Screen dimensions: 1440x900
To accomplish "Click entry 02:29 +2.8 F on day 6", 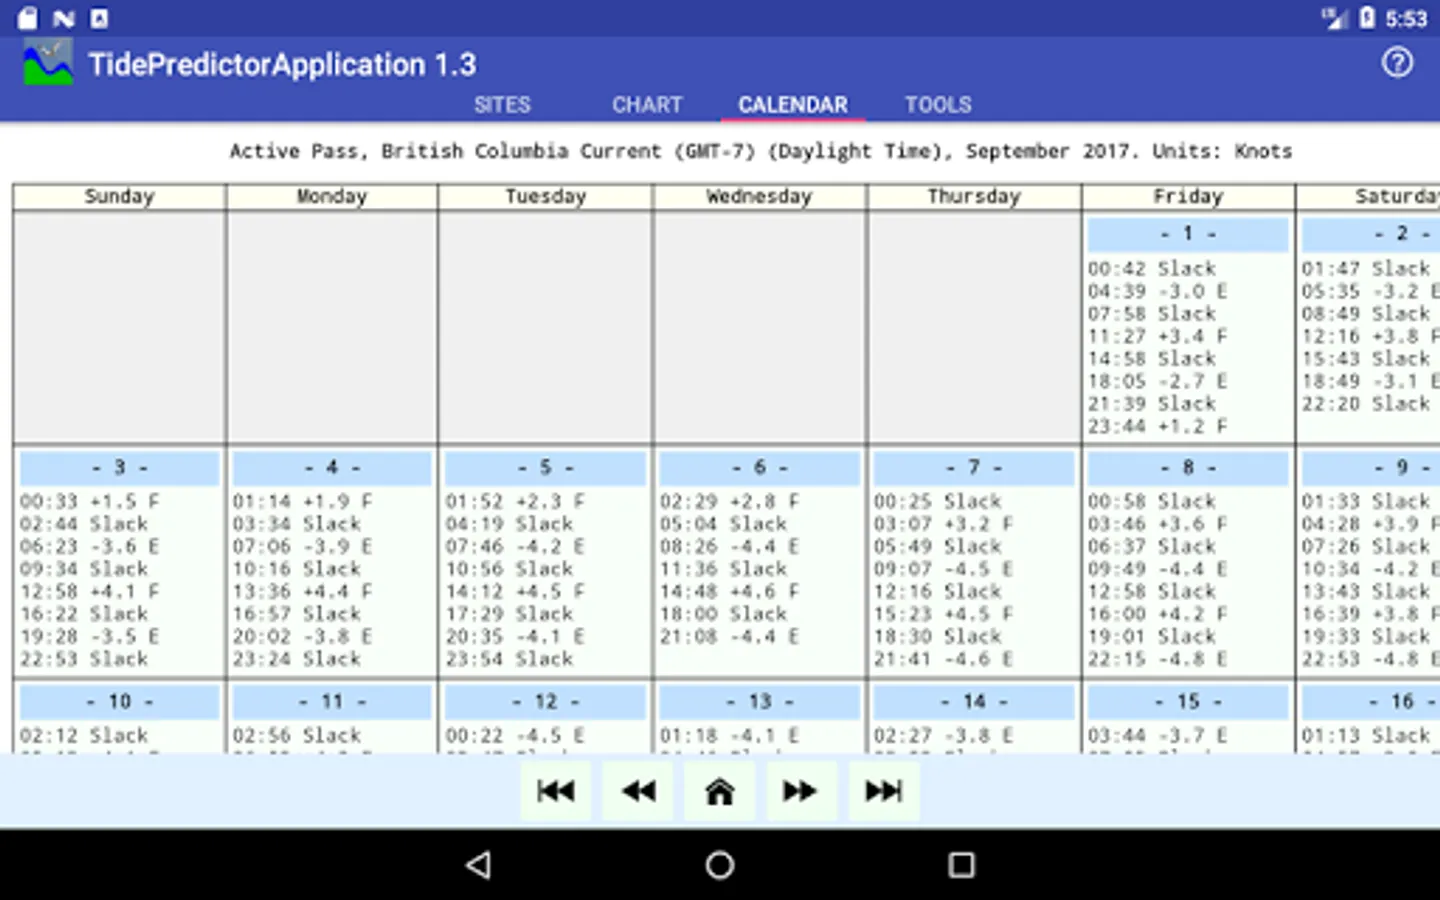I will 730,501.
